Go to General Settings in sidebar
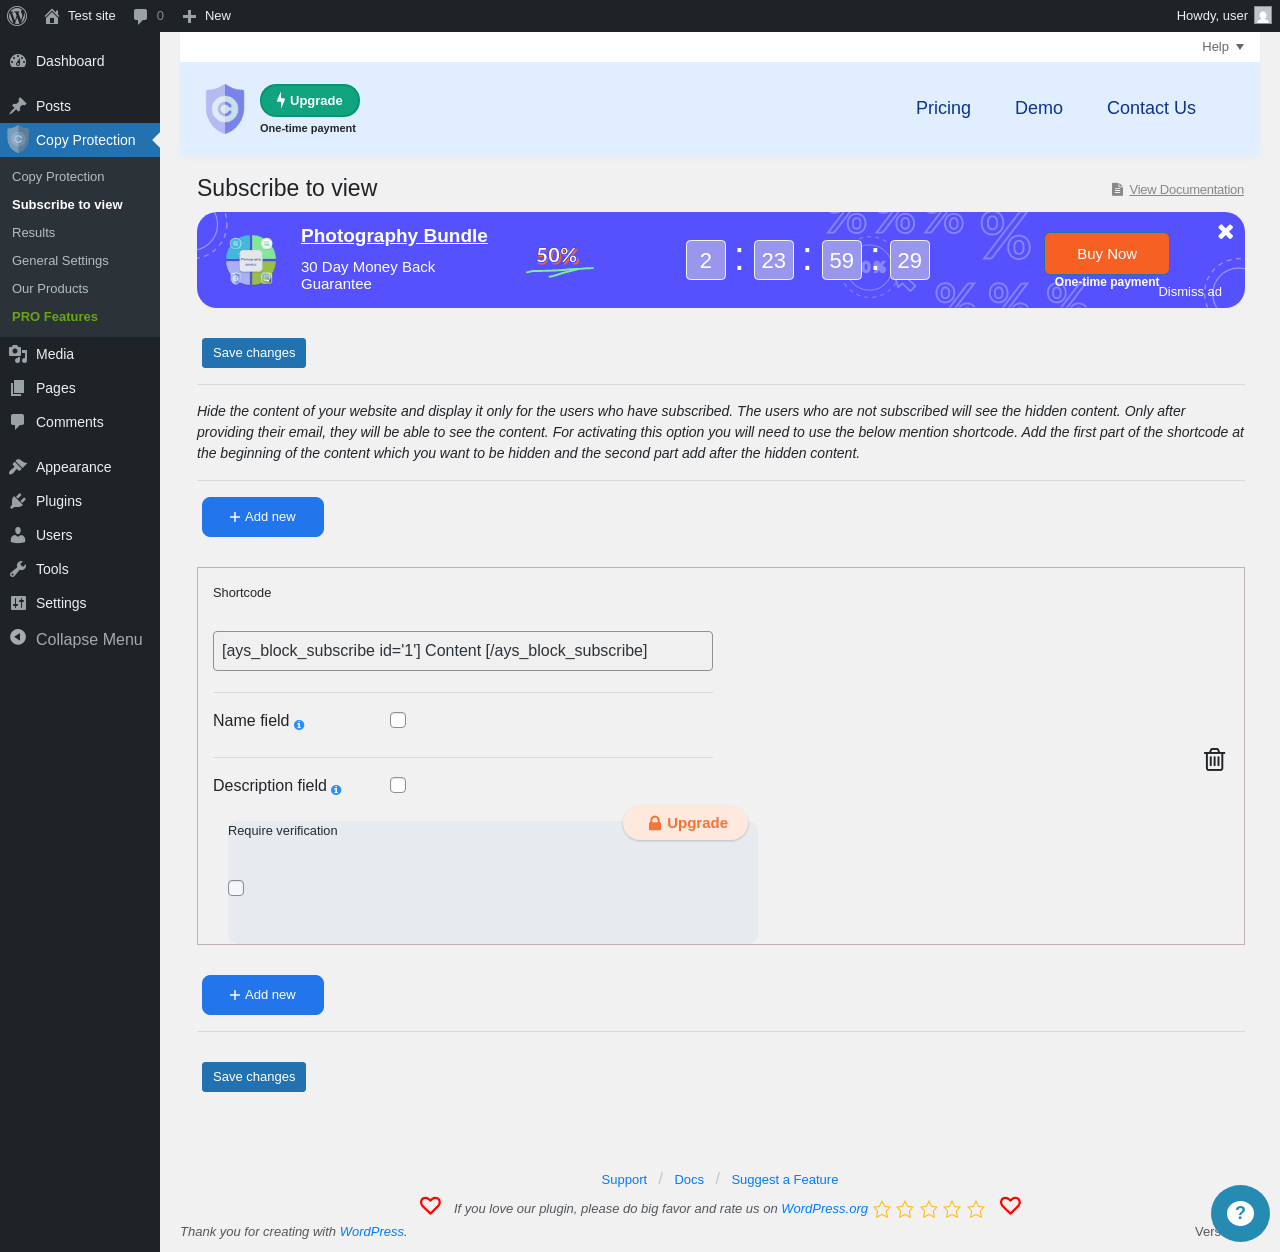 (x=60, y=260)
